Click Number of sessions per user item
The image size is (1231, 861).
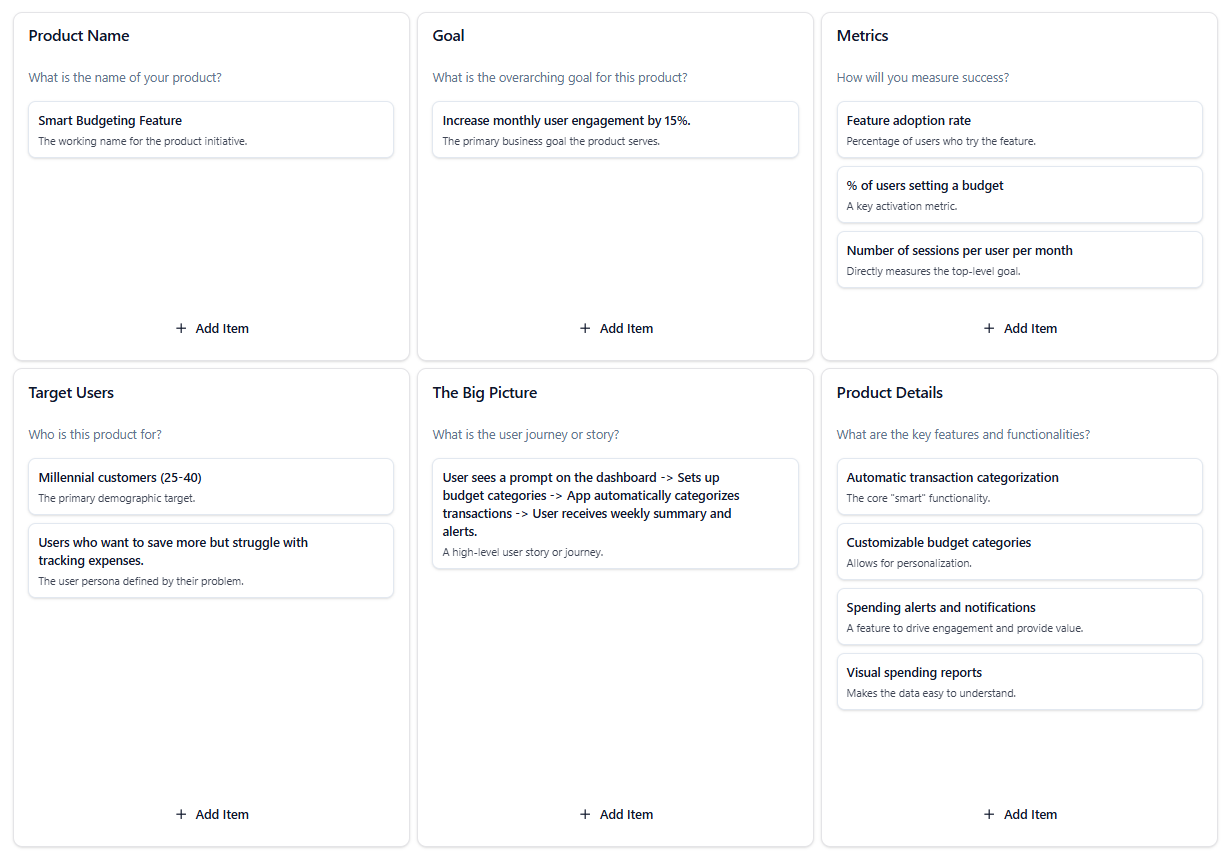(x=1019, y=259)
